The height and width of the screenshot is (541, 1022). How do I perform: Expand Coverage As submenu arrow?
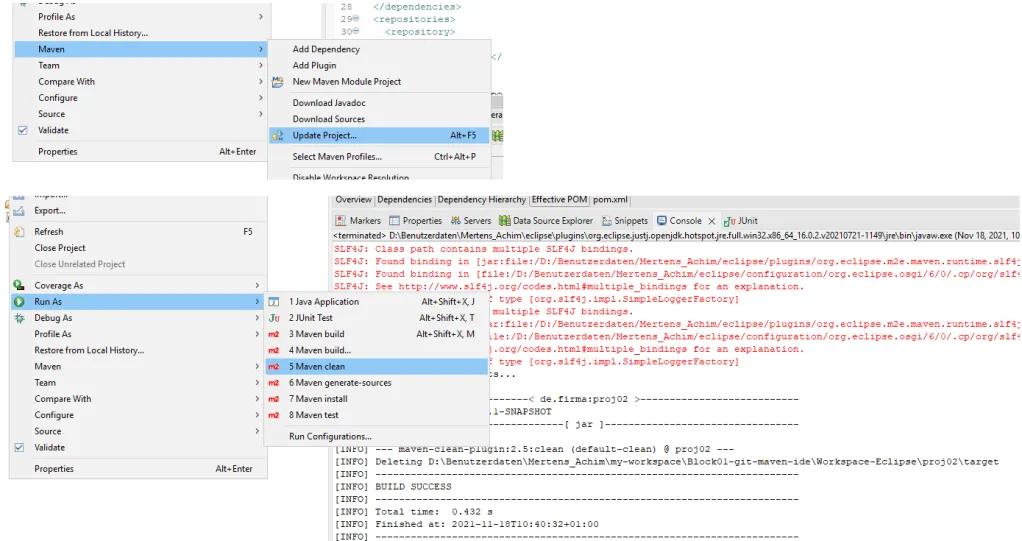coord(257,285)
